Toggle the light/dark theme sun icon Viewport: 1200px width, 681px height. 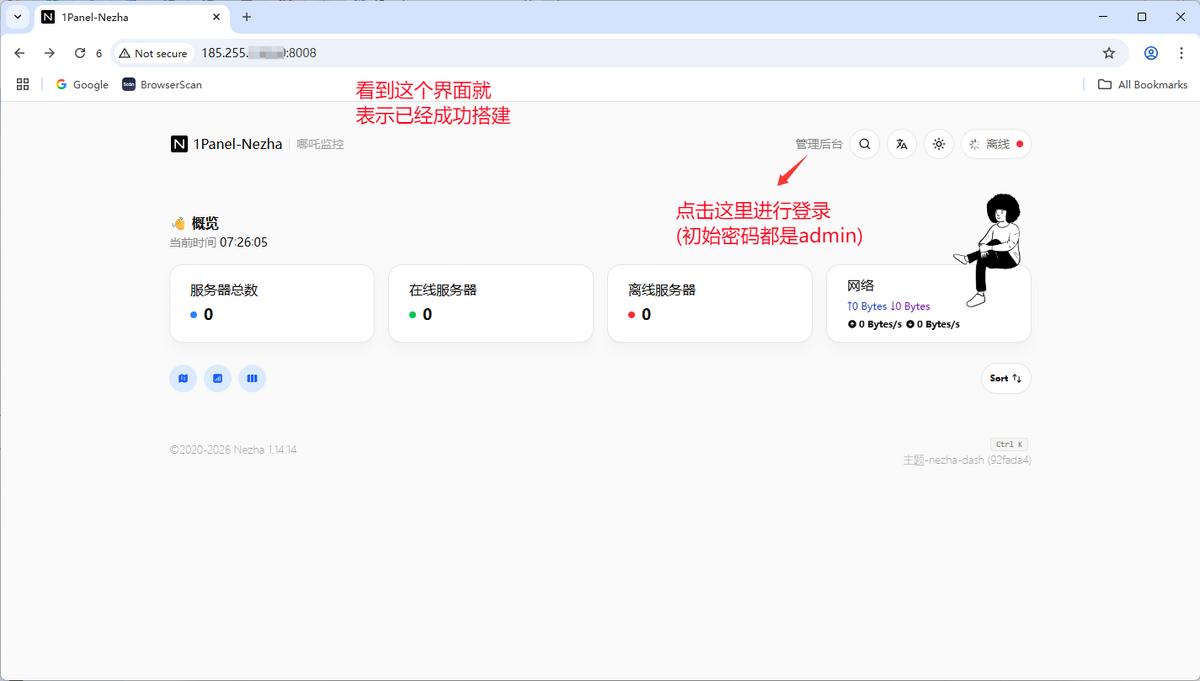point(938,144)
